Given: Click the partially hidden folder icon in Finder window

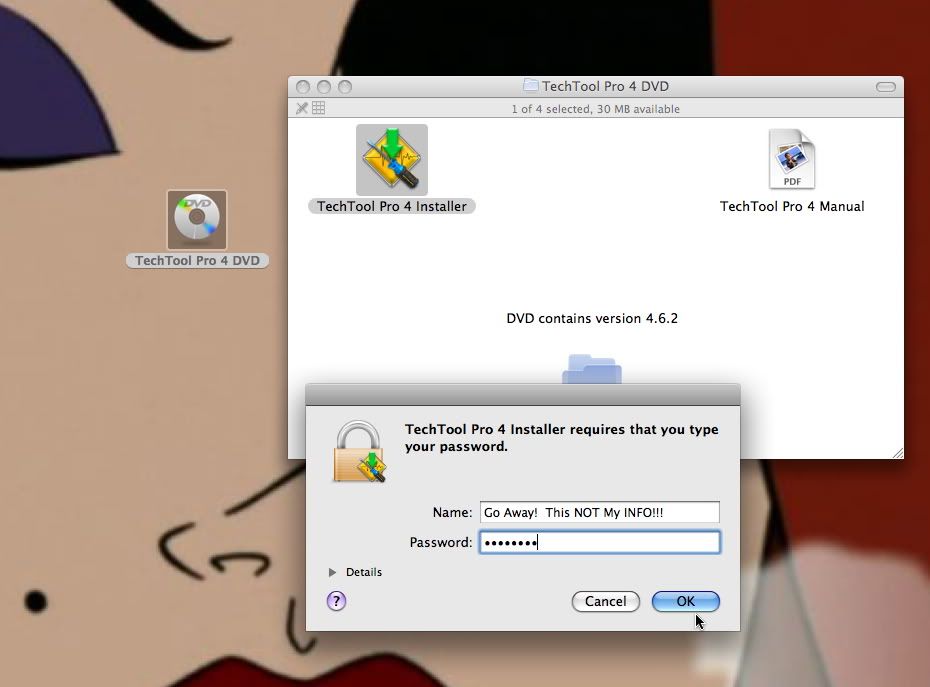Looking at the screenshot, I should click(x=591, y=369).
